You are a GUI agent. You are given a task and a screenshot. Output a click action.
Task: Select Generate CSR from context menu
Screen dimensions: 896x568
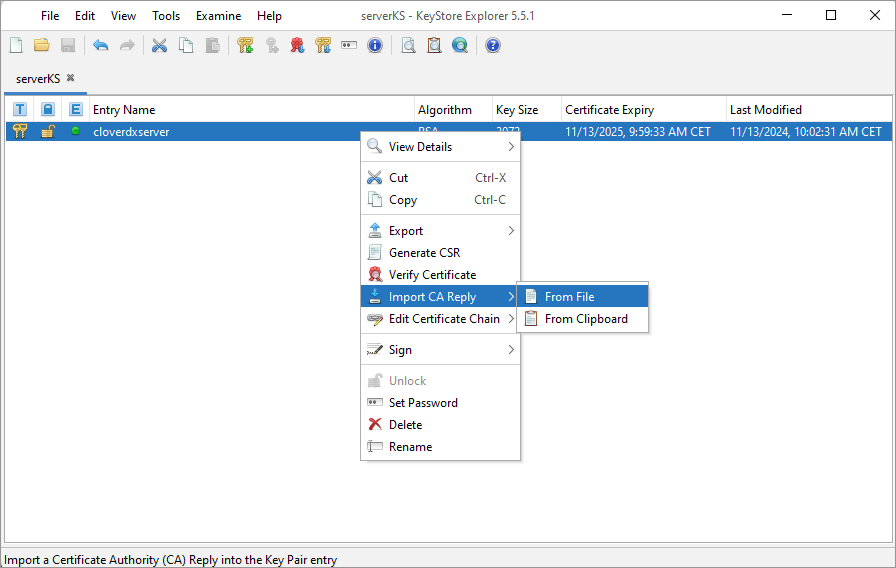[x=424, y=253]
